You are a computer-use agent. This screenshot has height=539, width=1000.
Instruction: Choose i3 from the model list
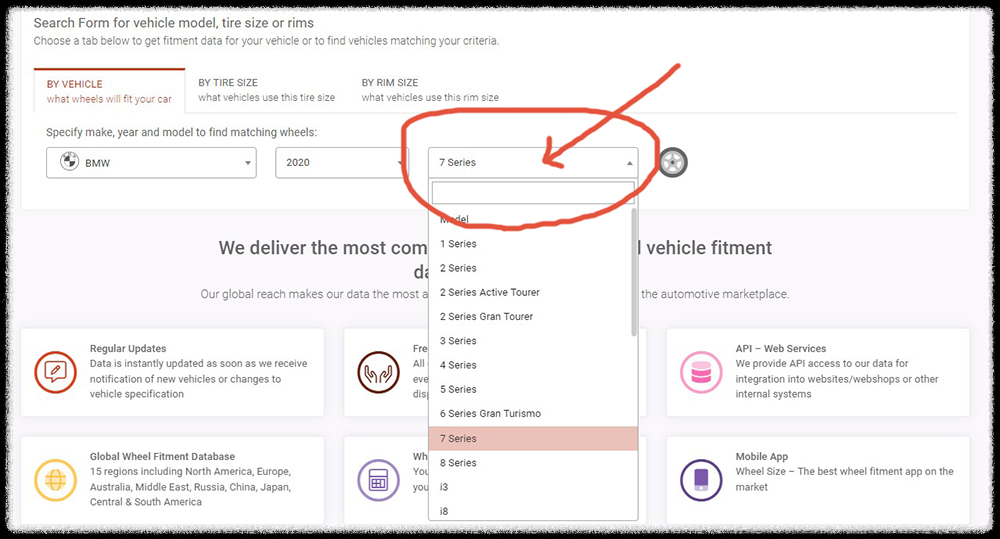tap(533, 487)
